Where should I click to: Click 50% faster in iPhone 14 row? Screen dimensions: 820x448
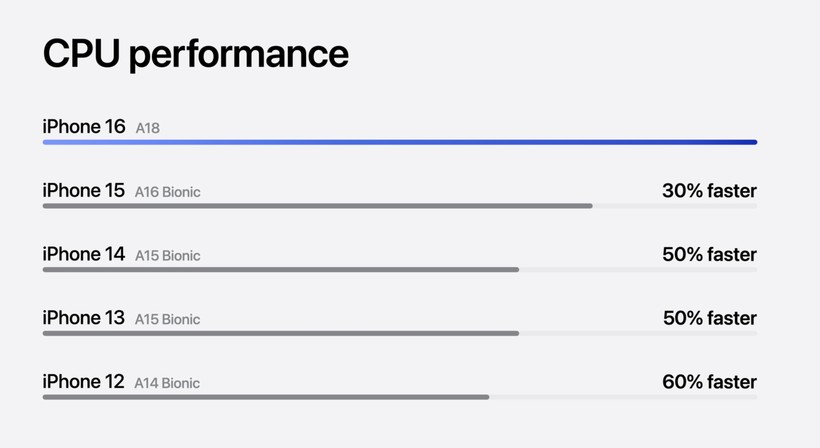[709, 255]
